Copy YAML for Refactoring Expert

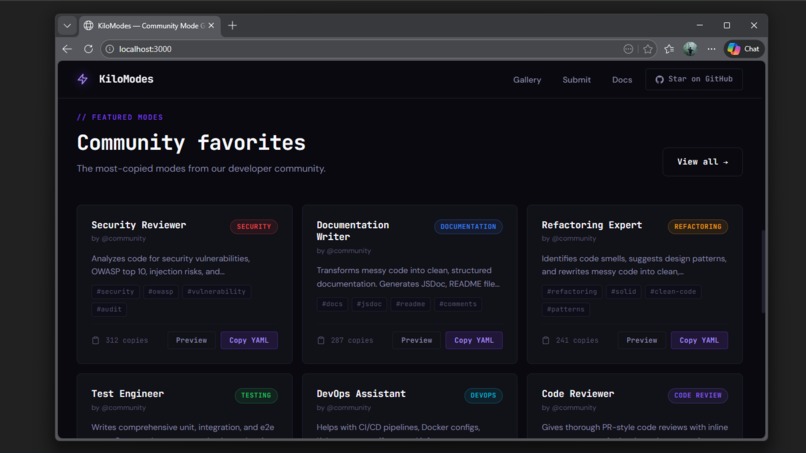pyautogui.click(x=699, y=340)
